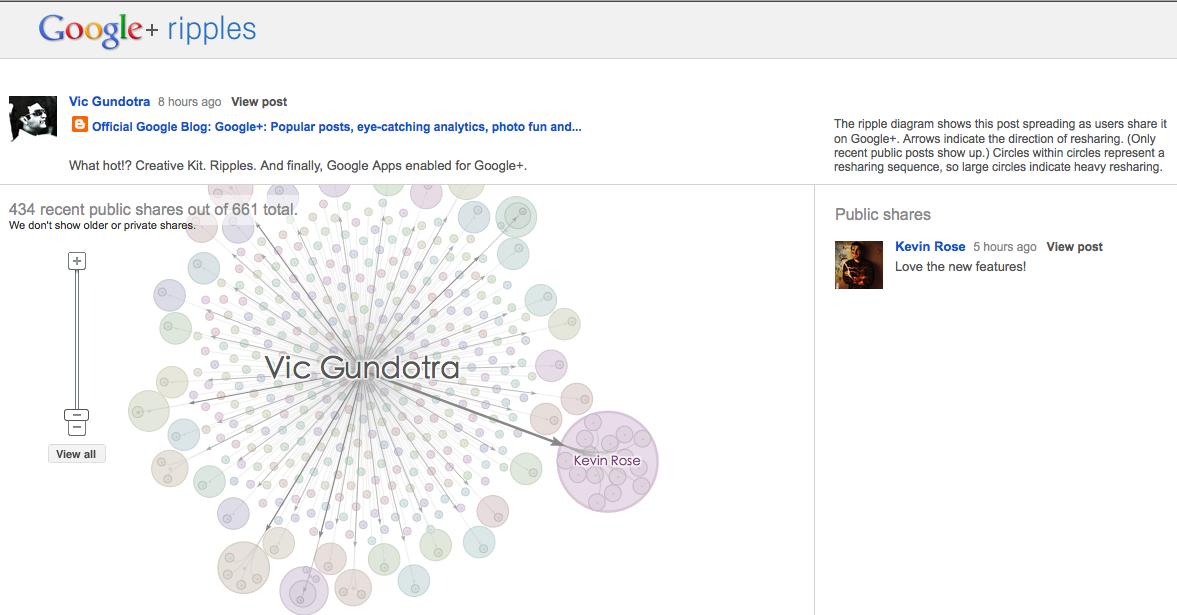Click the Google+ ripples logo

[x=147, y=30]
